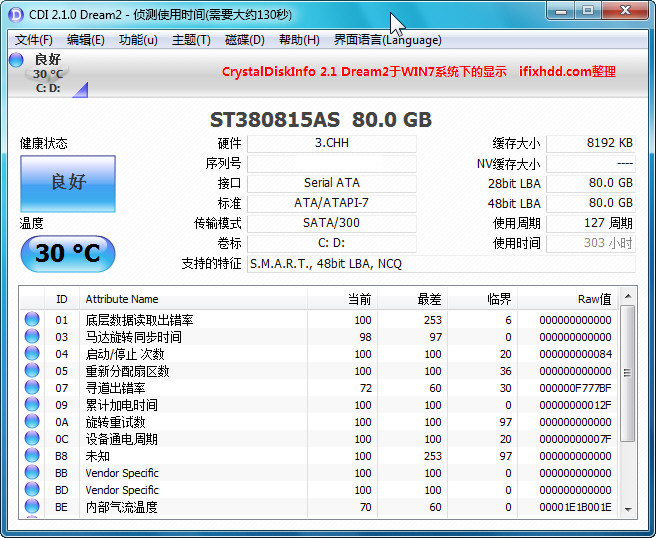Click the attribute list scrollbar thumb
This screenshot has width=656, height=538.
coord(628,373)
